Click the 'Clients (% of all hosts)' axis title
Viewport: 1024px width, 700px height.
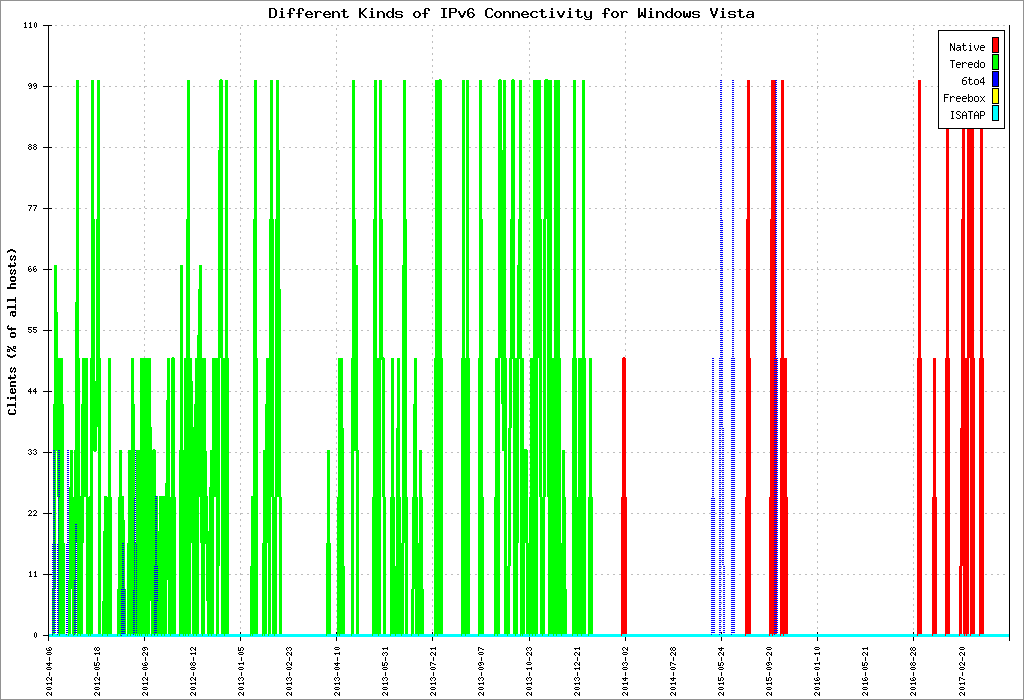tap(13, 330)
